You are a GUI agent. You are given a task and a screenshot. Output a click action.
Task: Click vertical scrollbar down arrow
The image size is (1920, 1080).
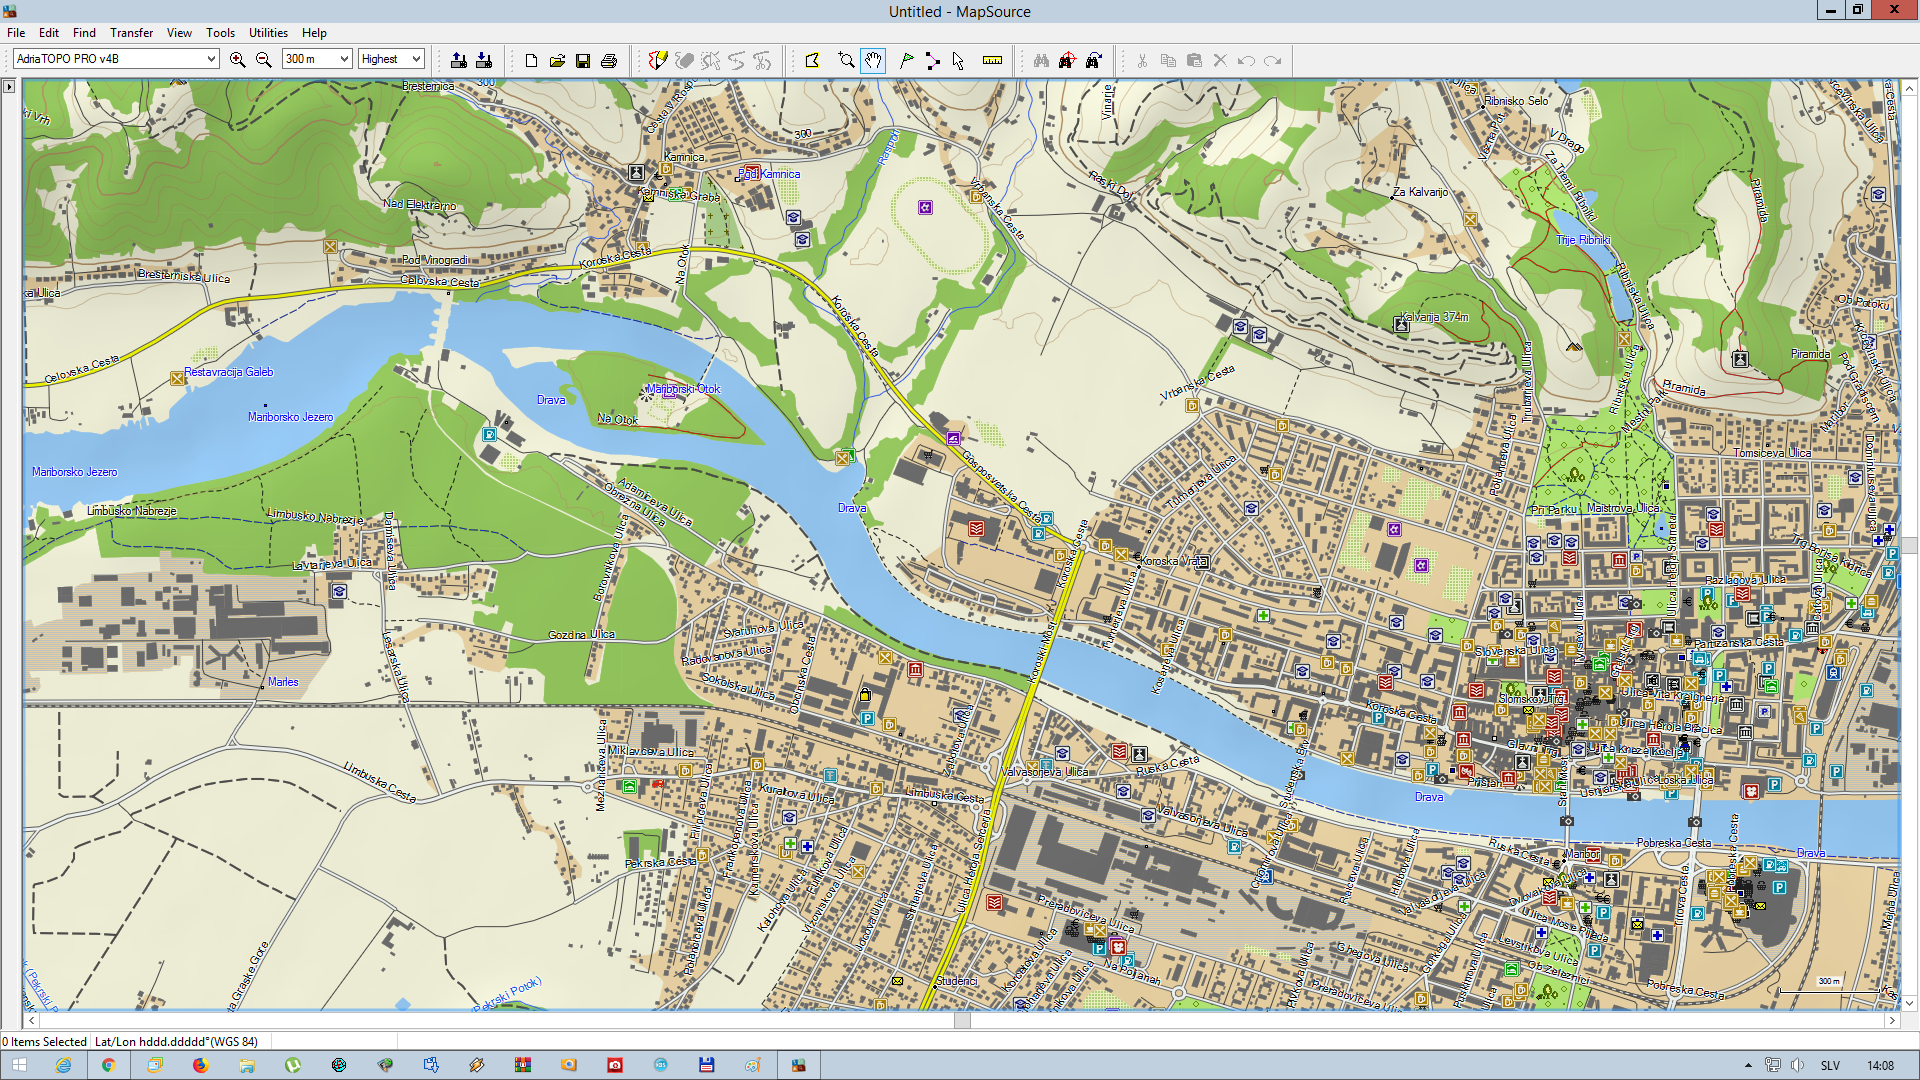point(1909,1003)
